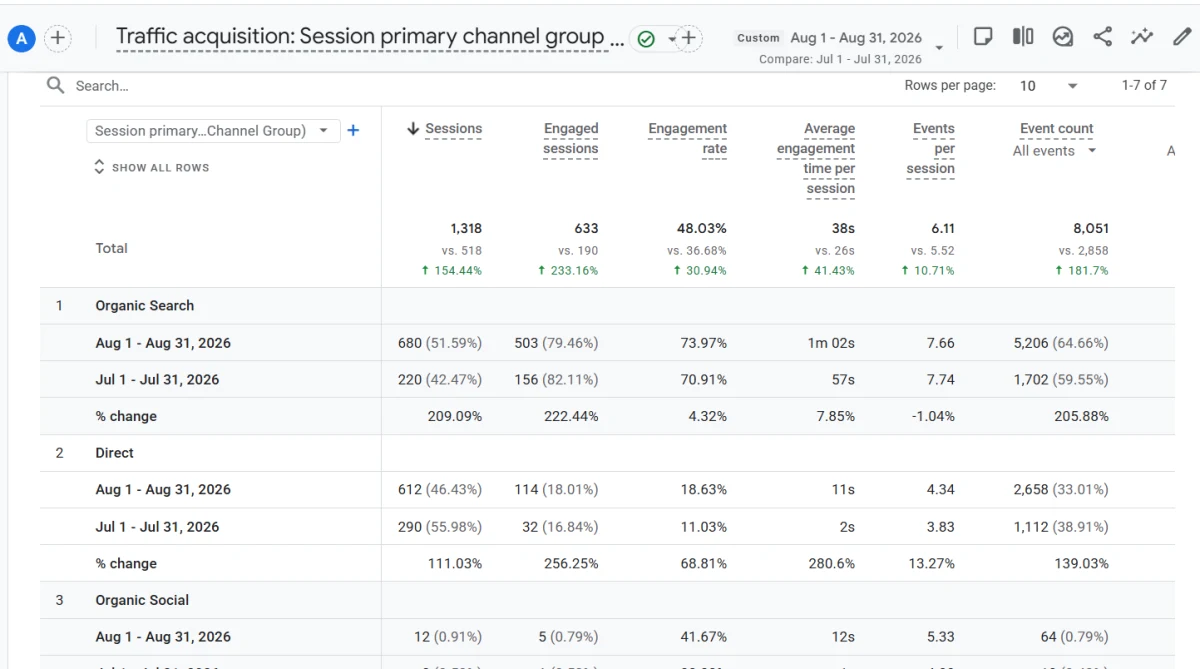Image resolution: width=1200 pixels, height=669 pixels.
Task: Click total event count 8,051
Action: pos(1091,229)
